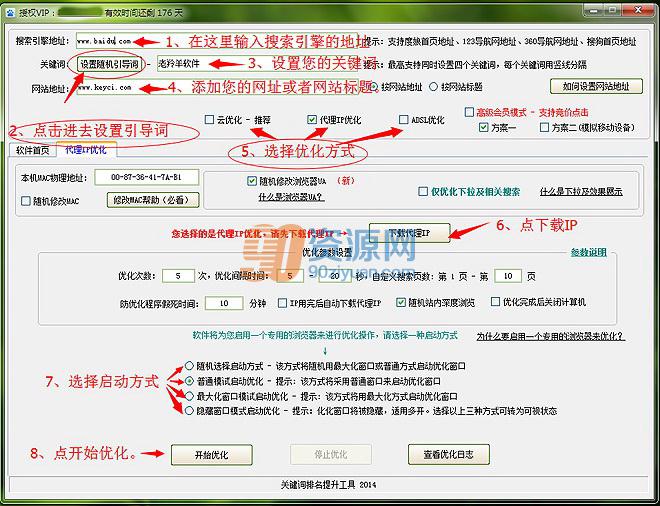
Task: Click status bar text 关键词排名提升工具 2014
Action: point(328,485)
